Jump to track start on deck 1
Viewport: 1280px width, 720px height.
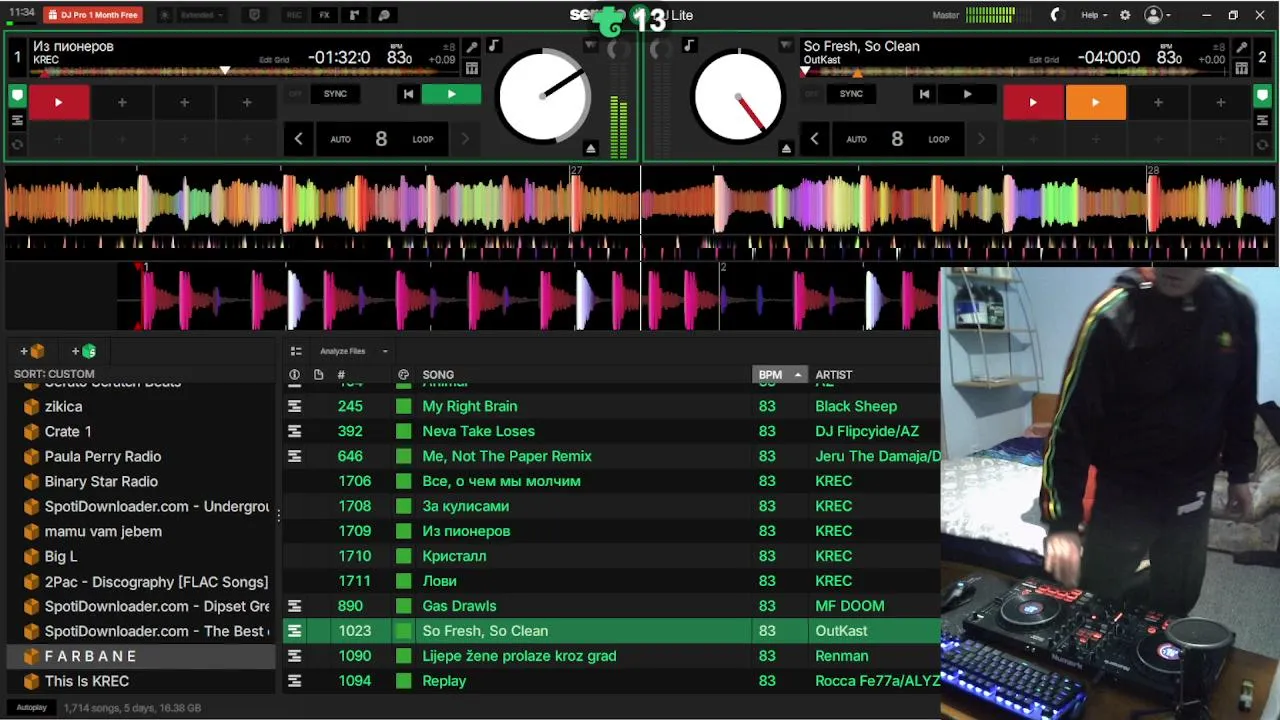click(408, 94)
